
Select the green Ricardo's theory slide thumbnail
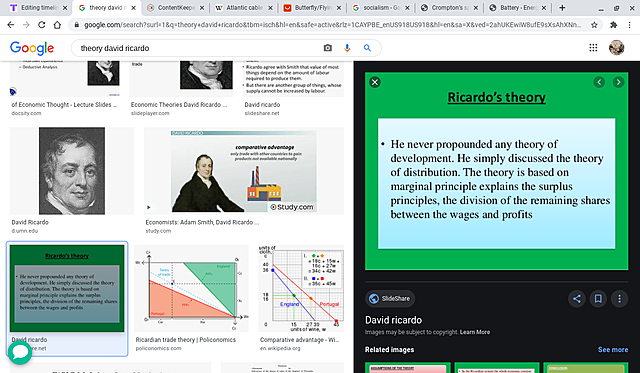67,289
